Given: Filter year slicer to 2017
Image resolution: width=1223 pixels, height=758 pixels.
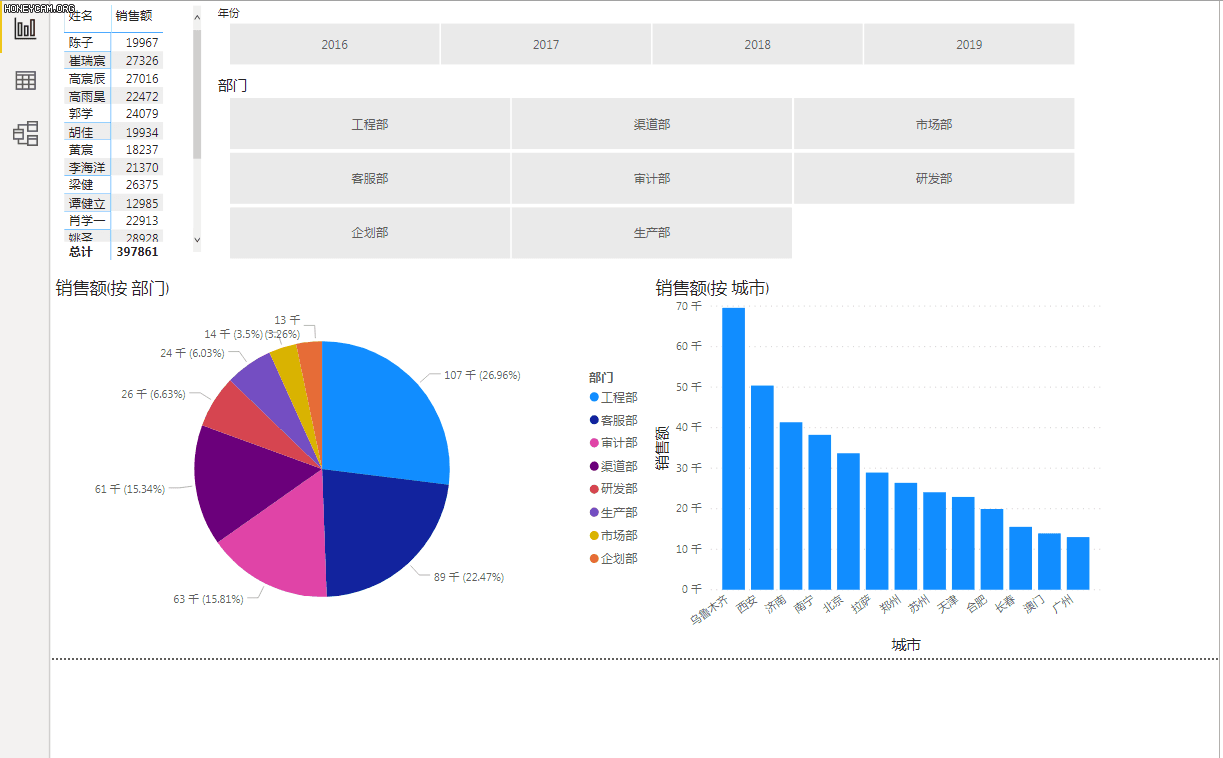Looking at the screenshot, I should [546, 44].
